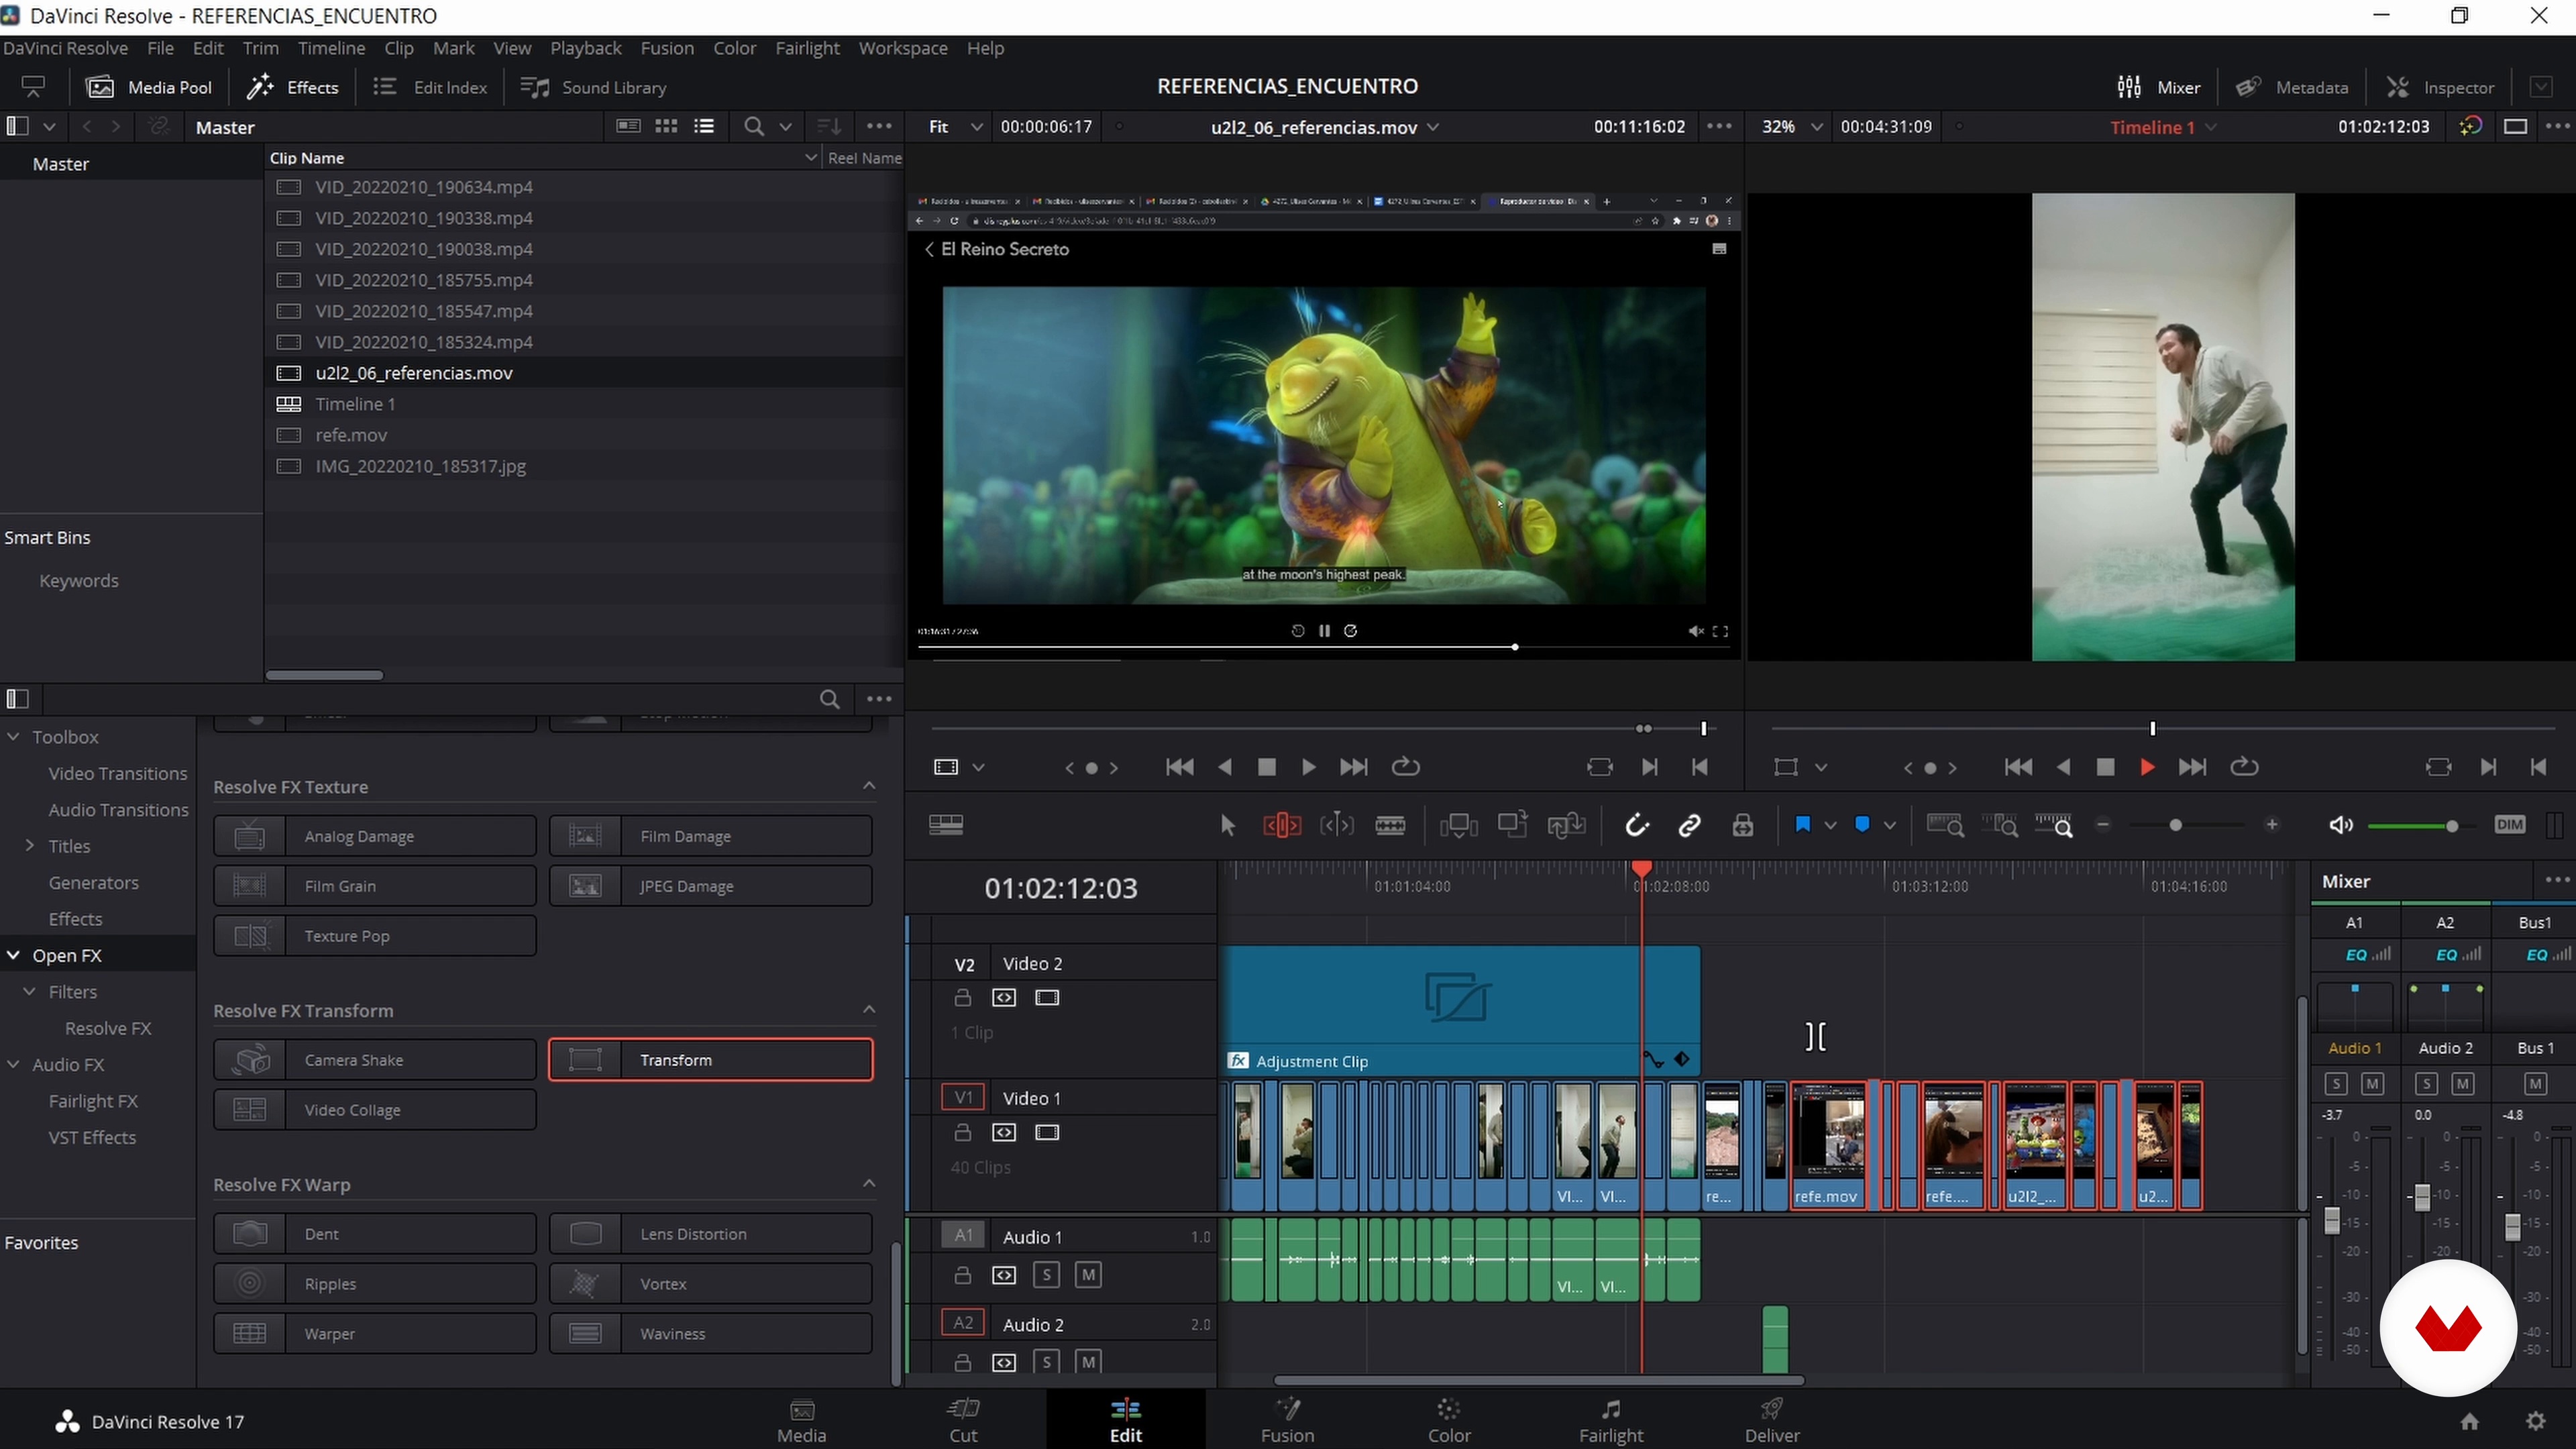The height and width of the screenshot is (1449, 2576).
Task: Add a blue marker on the timeline
Action: [x=1862, y=825]
